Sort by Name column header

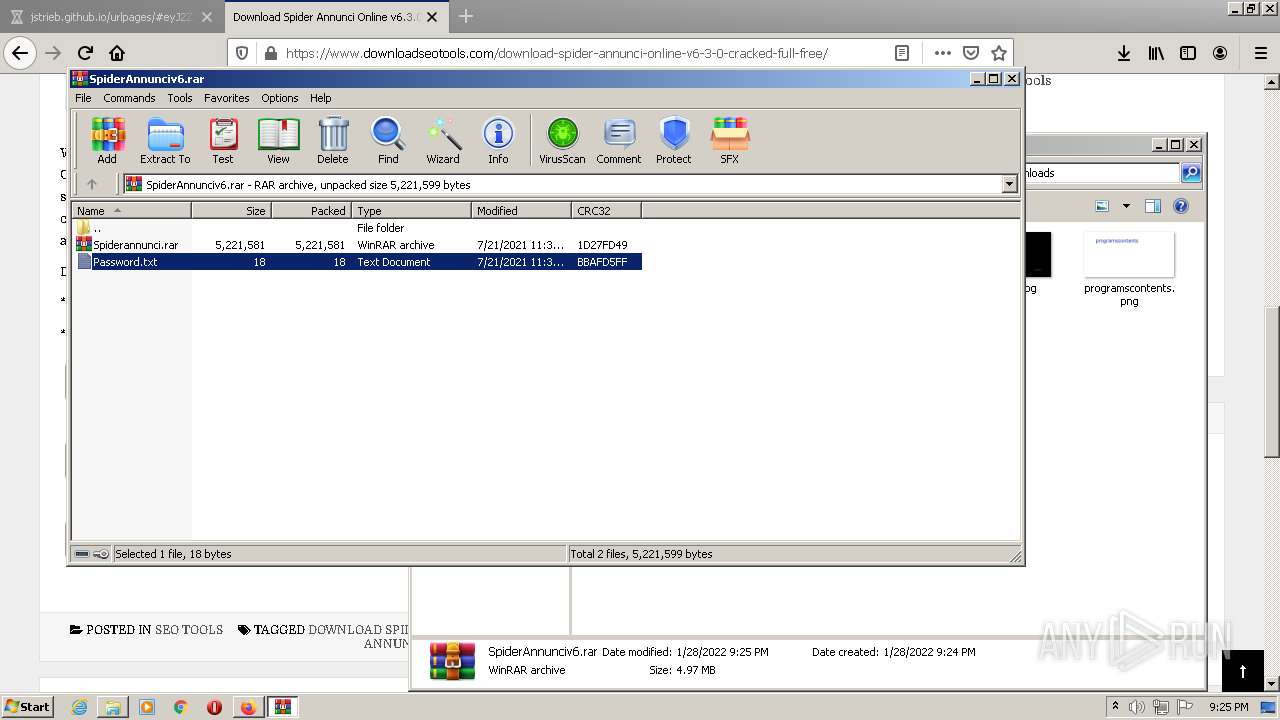pyautogui.click(x=131, y=210)
